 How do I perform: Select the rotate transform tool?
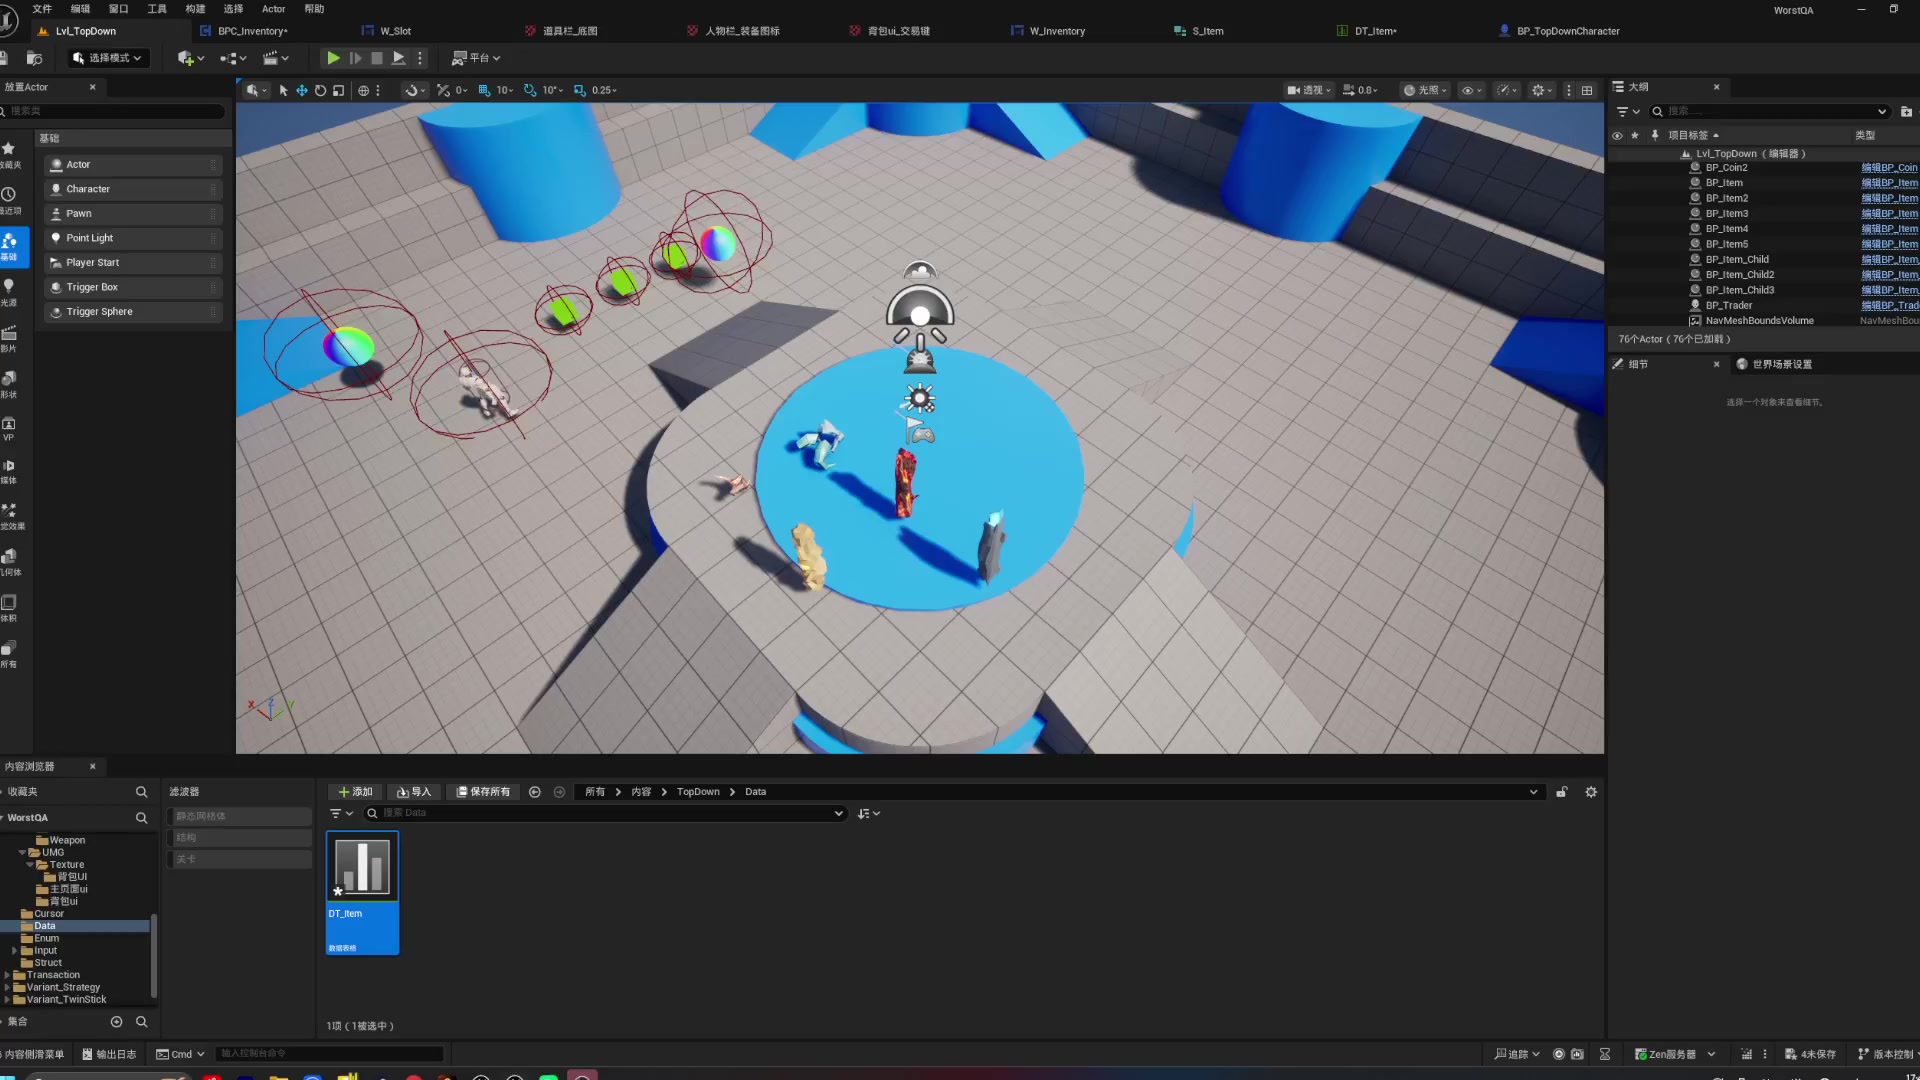pyautogui.click(x=320, y=90)
